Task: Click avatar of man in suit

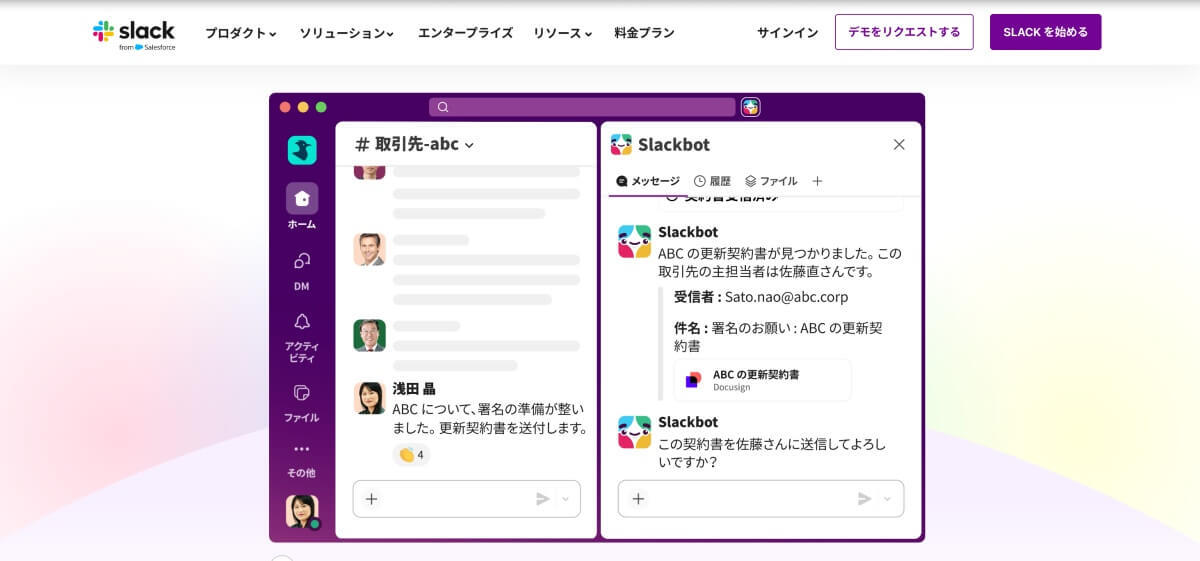Action: coord(369,249)
